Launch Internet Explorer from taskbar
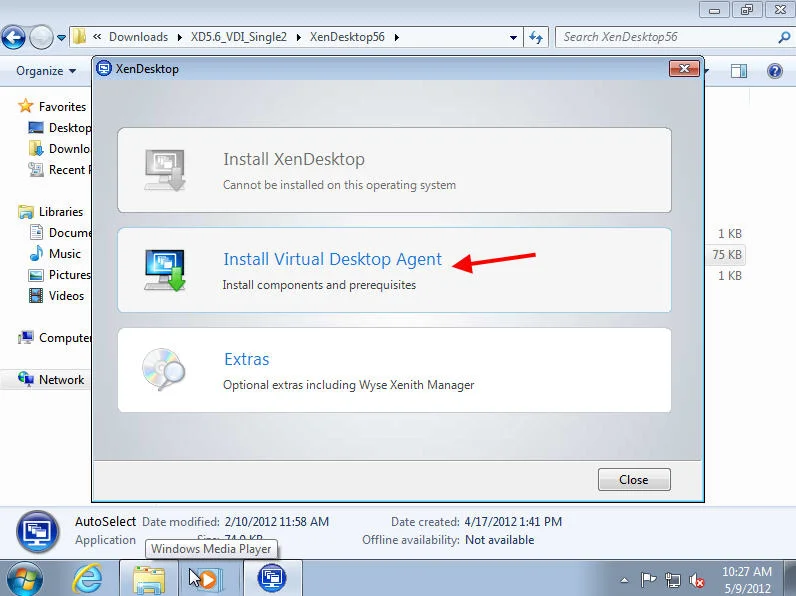This screenshot has width=796, height=596. click(x=88, y=579)
